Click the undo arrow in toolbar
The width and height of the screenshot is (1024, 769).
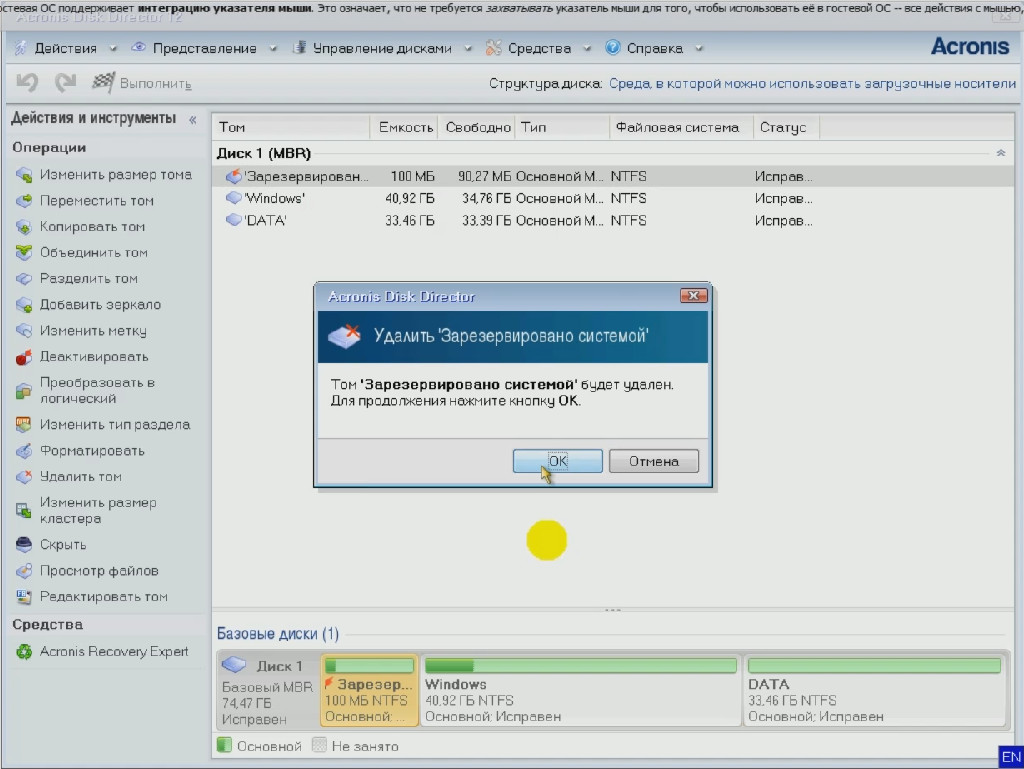pyautogui.click(x=27, y=83)
